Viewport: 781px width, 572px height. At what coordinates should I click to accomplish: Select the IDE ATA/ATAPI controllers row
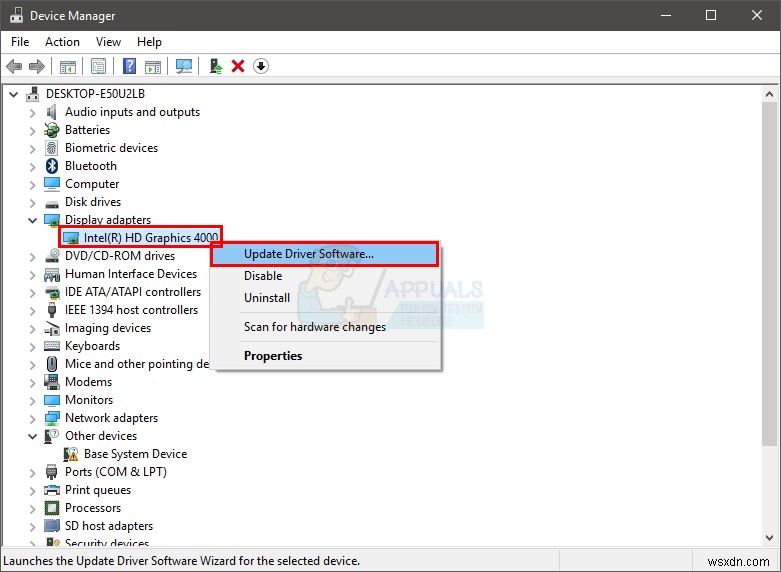click(x=133, y=292)
